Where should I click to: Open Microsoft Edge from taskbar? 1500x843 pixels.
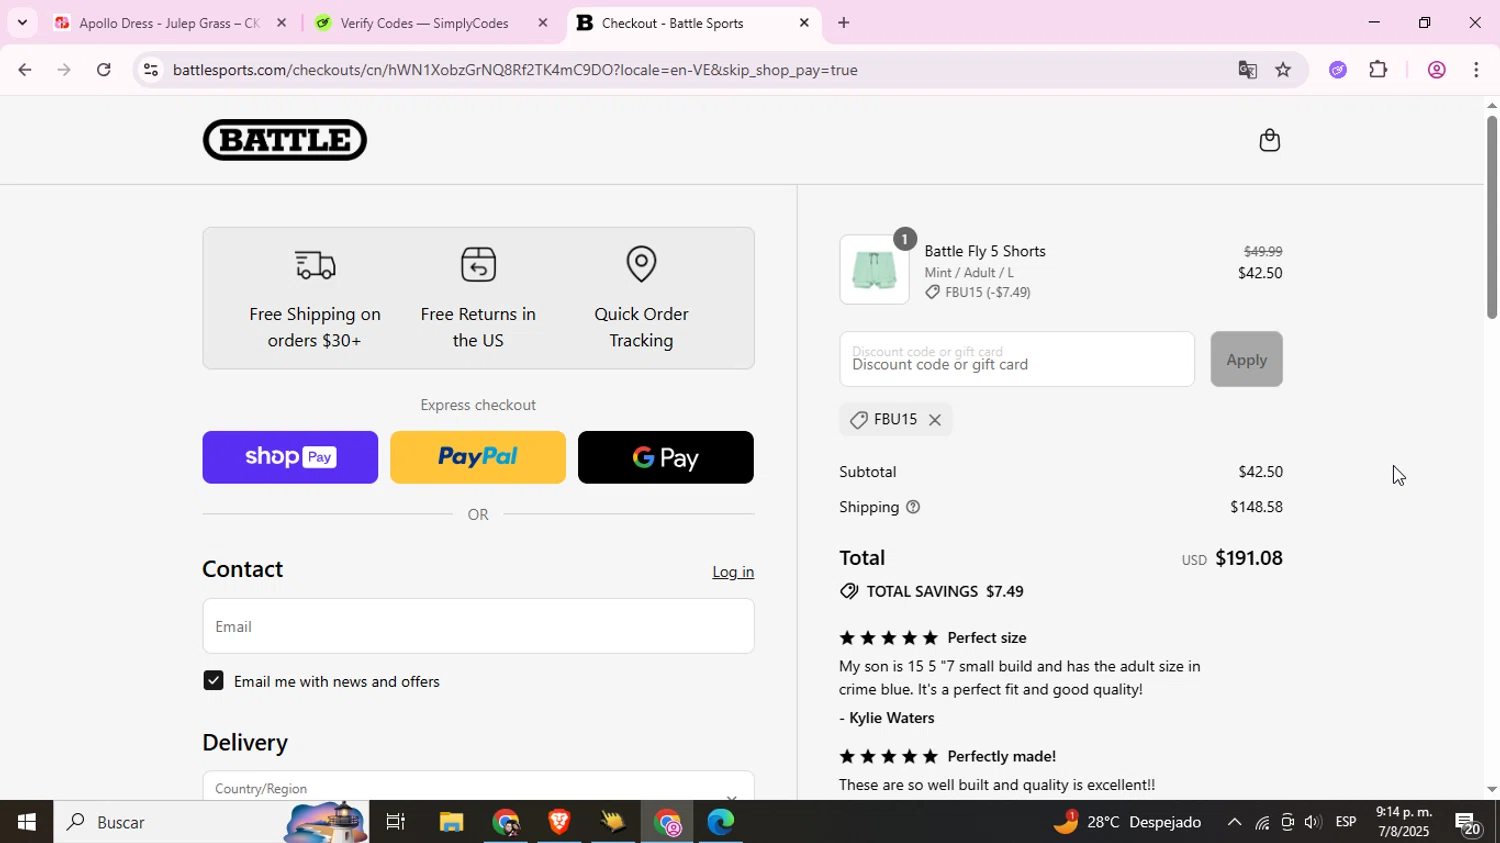click(721, 822)
